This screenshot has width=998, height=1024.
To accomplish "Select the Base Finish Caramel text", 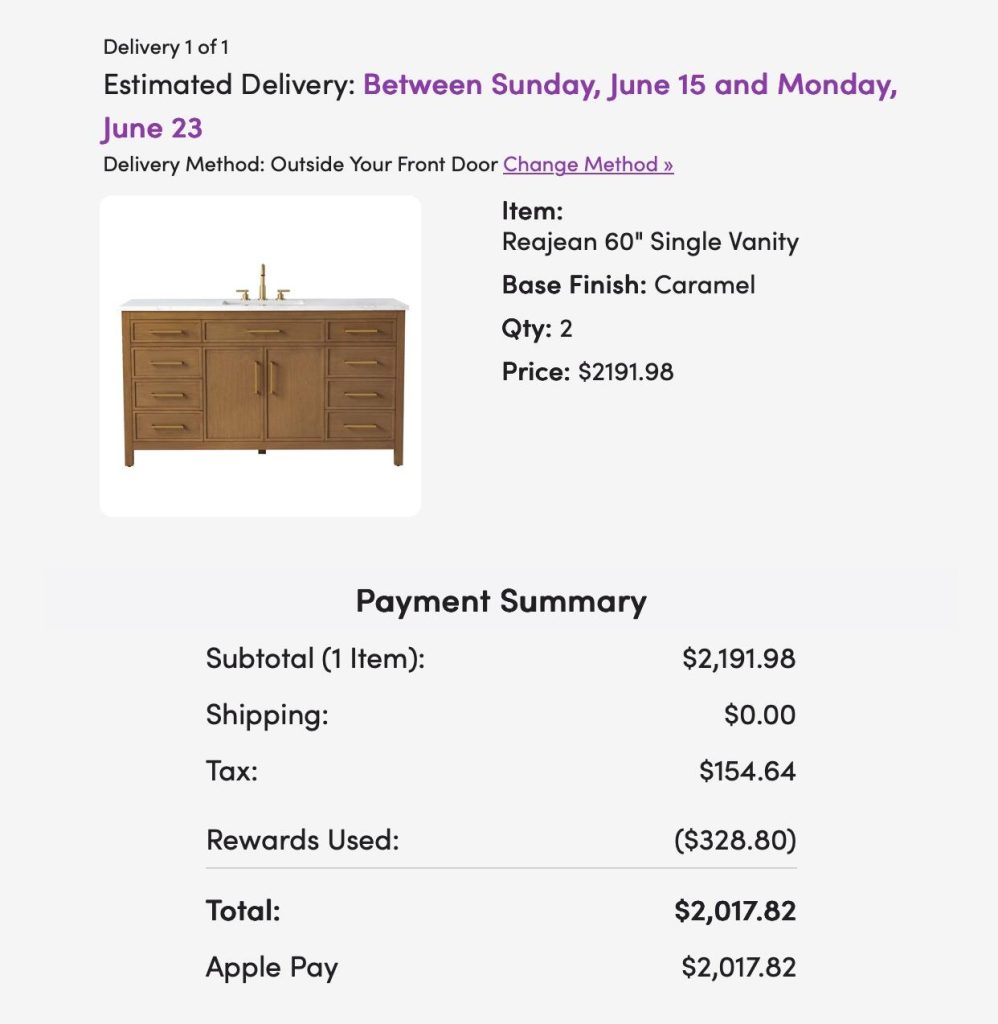I will [x=628, y=285].
